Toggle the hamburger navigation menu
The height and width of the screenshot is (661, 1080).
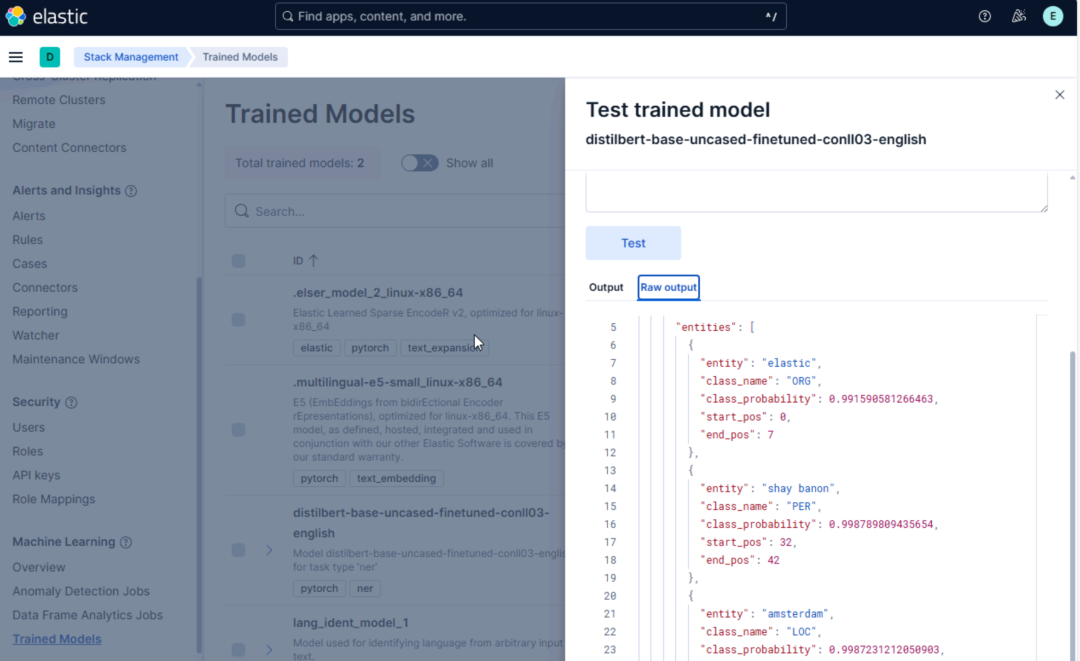pos(16,57)
